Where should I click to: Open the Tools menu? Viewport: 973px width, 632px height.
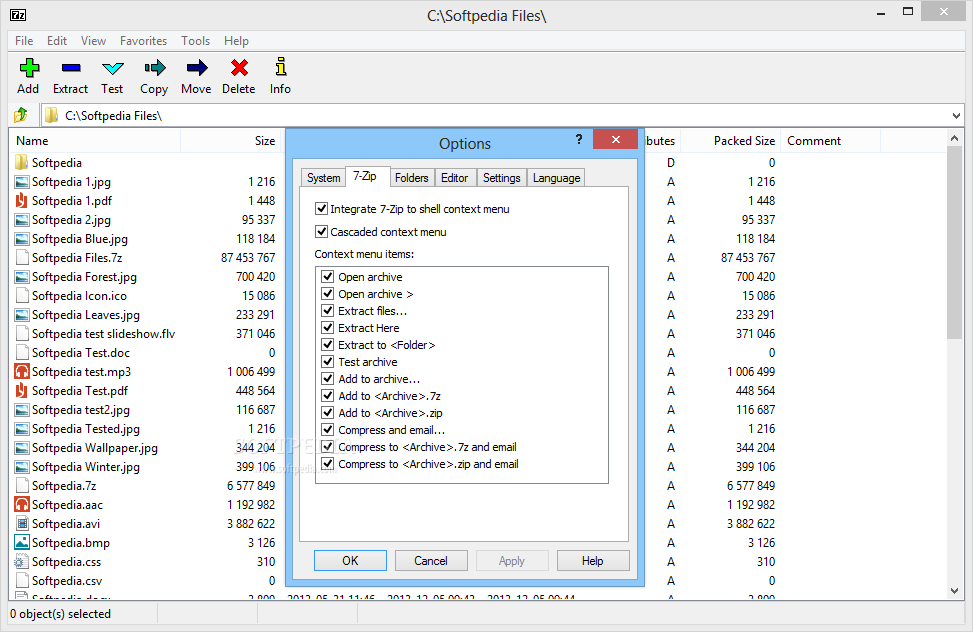195,40
